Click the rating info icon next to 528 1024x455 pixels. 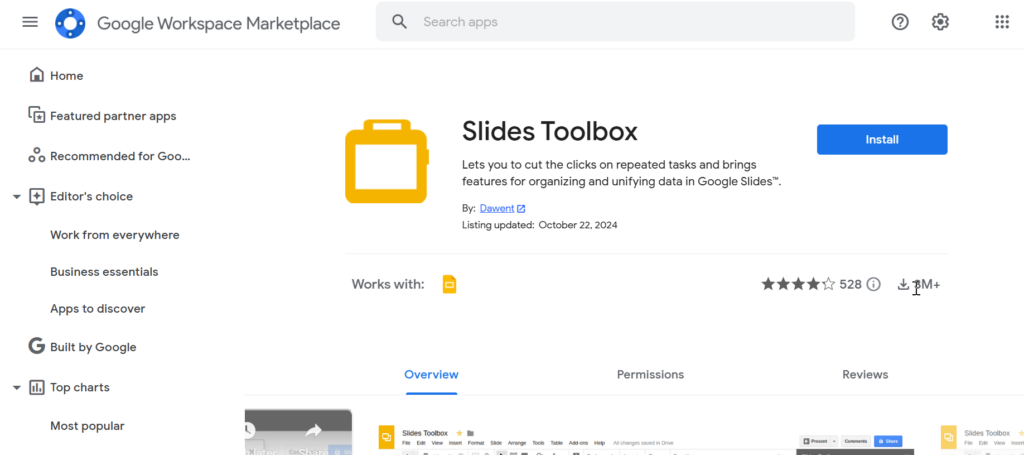point(874,285)
